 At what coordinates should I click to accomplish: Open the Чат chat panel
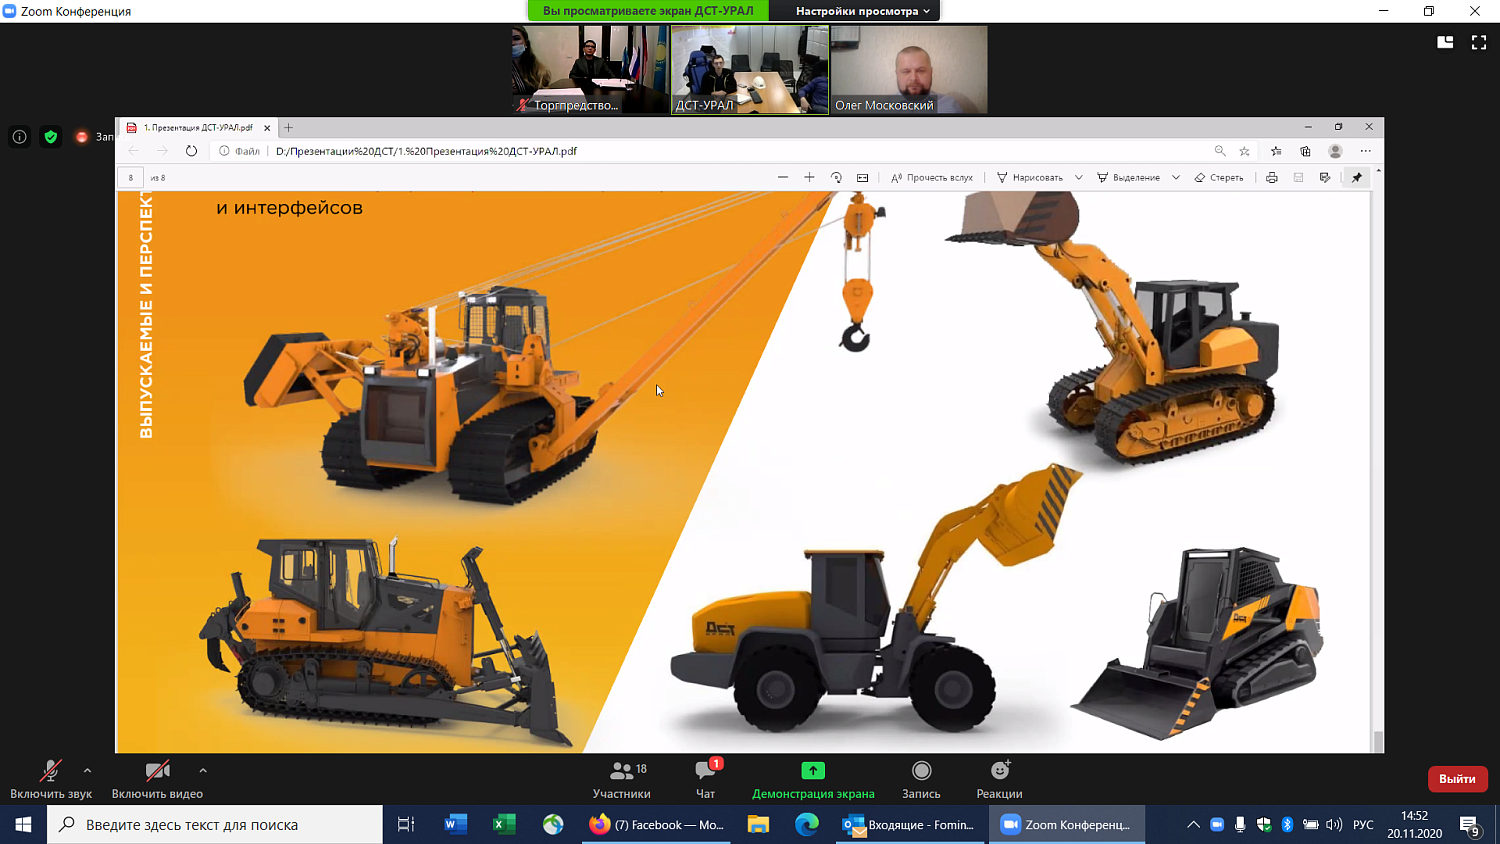pos(706,779)
